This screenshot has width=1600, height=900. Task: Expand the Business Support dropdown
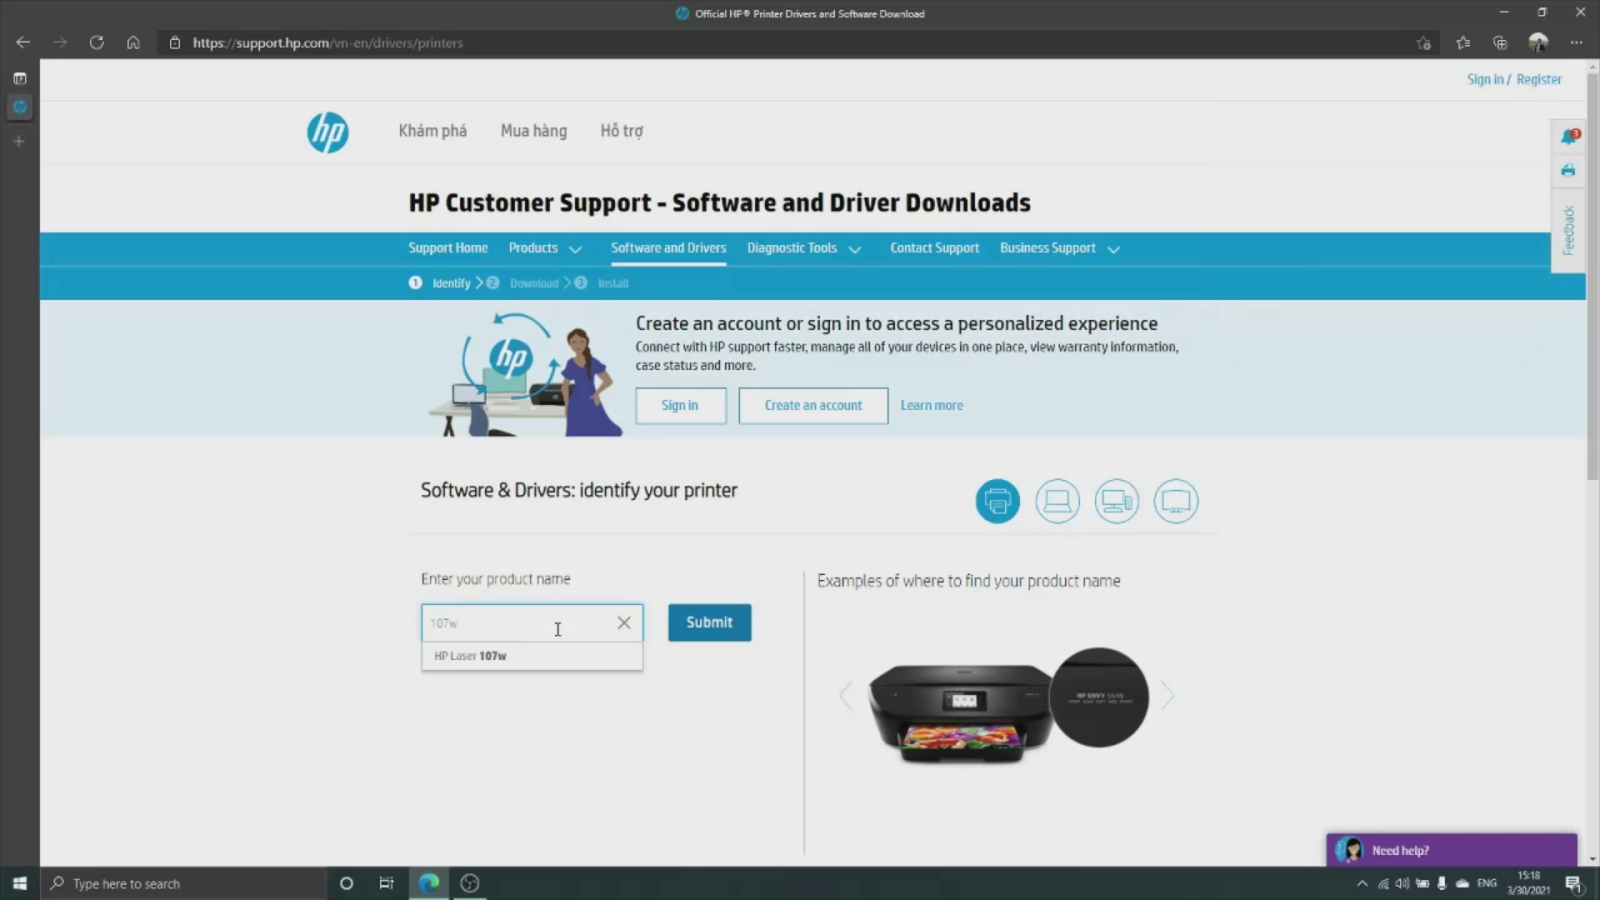point(1060,248)
